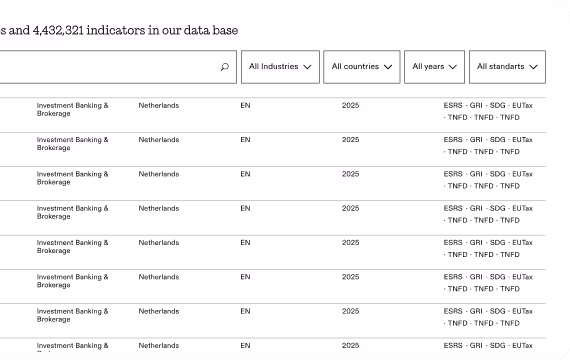Click 2025 in the last partially visible row

pos(350,345)
